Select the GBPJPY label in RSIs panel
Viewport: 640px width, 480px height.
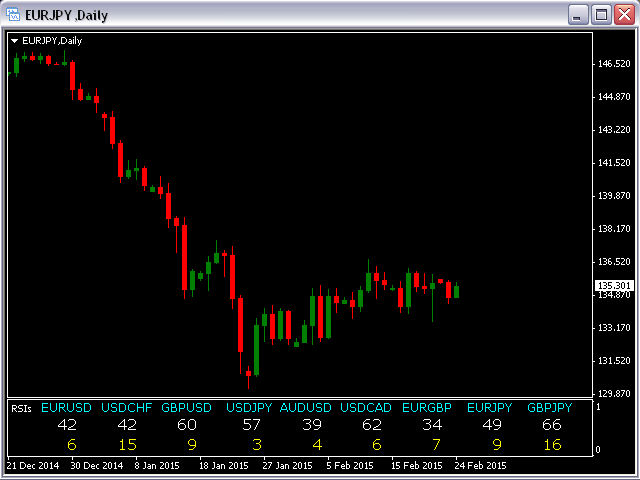[550, 407]
